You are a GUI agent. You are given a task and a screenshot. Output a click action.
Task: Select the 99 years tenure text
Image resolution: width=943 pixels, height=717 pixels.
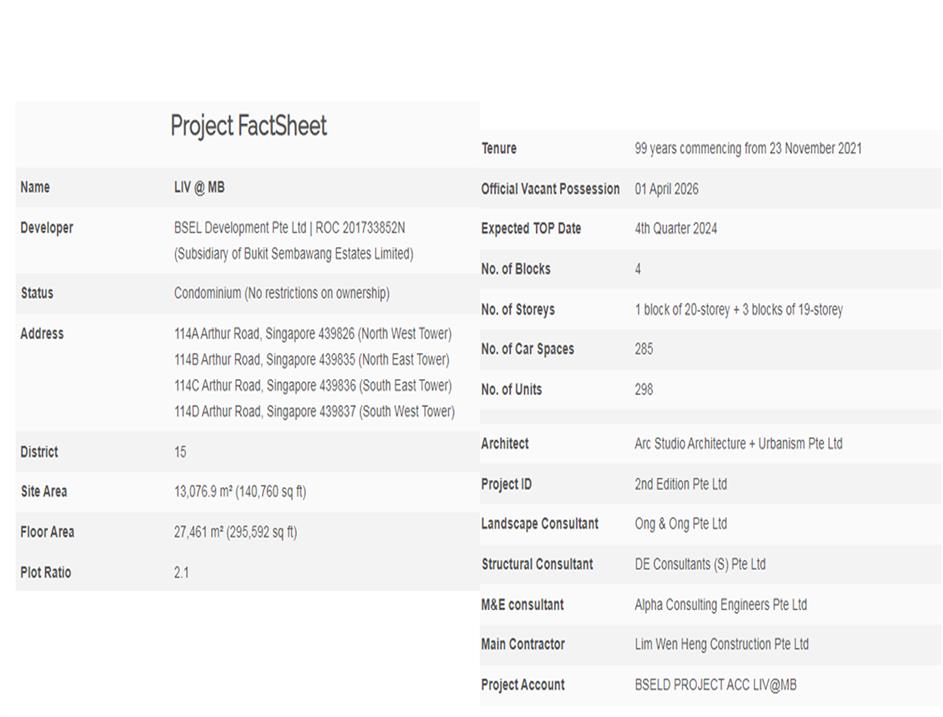pyautogui.click(x=747, y=149)
